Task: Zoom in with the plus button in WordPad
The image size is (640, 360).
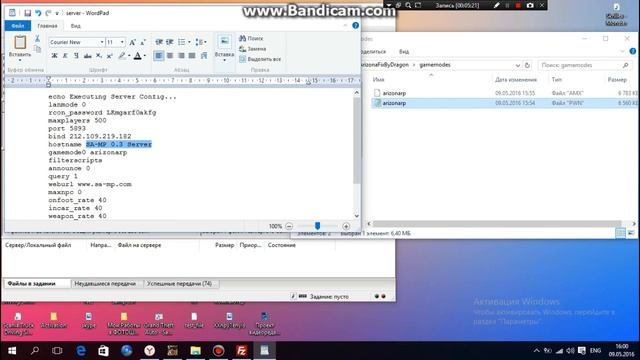Action: pyautogui.click(x=346, y=226)
